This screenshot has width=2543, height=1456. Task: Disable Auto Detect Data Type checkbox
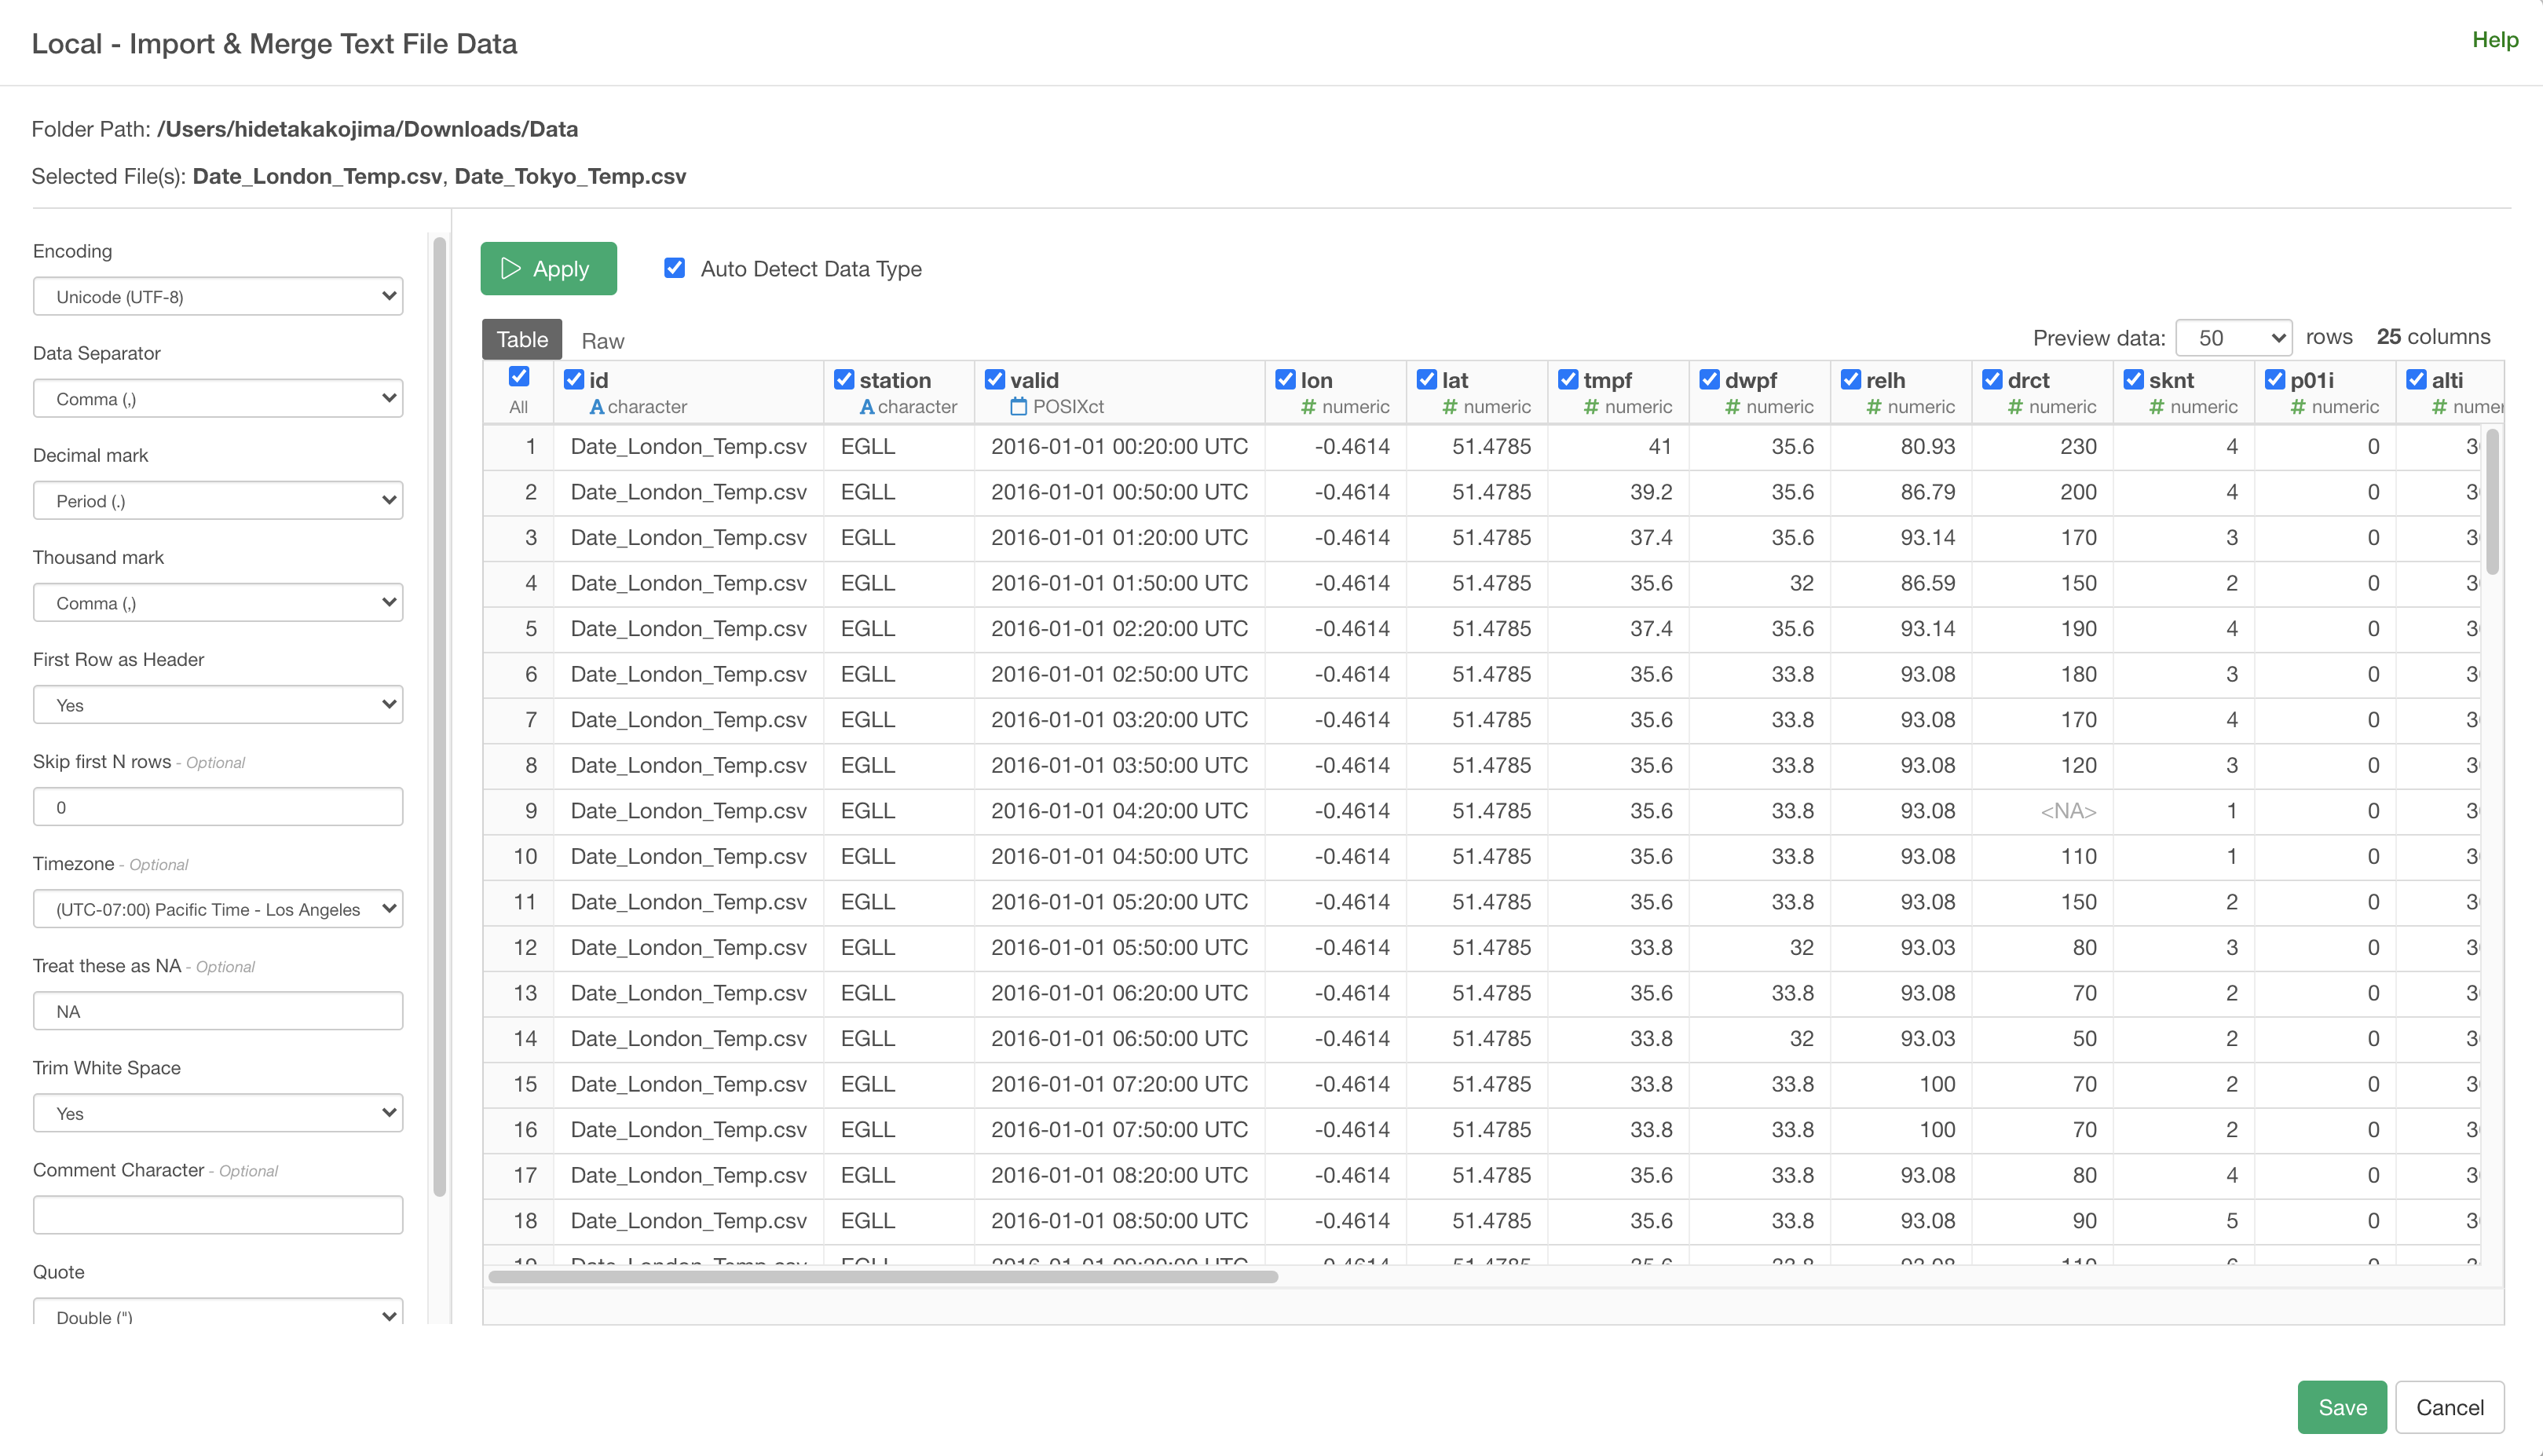[674, 268]
